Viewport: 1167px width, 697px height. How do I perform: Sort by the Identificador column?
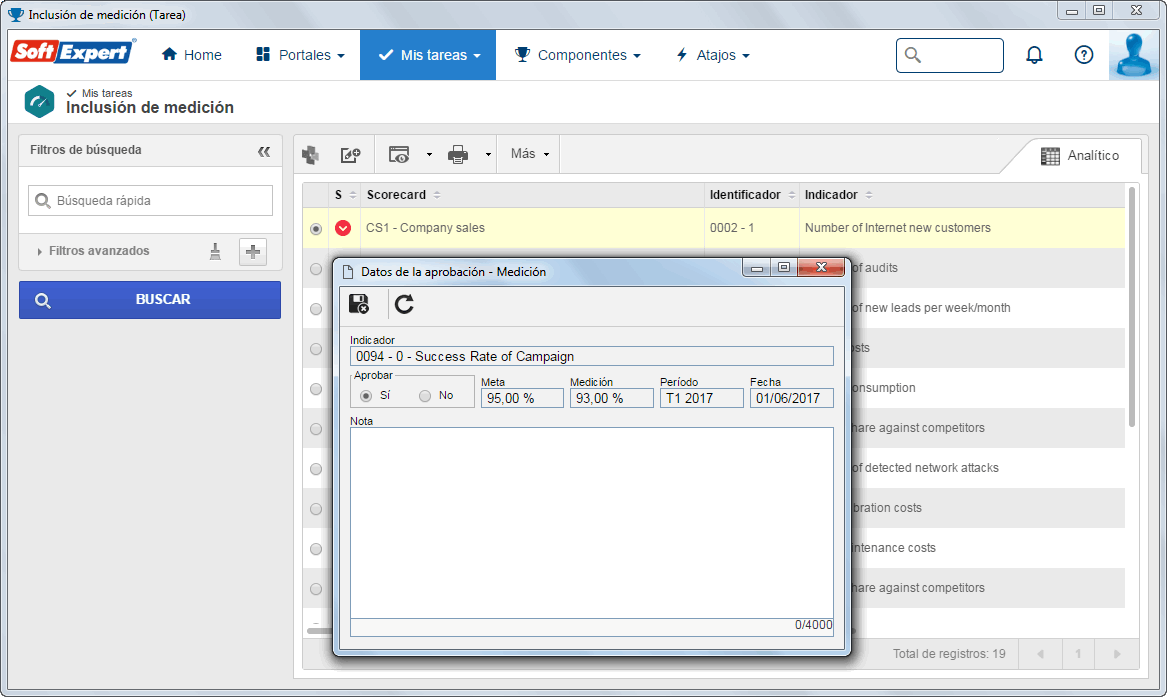[752, 195]
